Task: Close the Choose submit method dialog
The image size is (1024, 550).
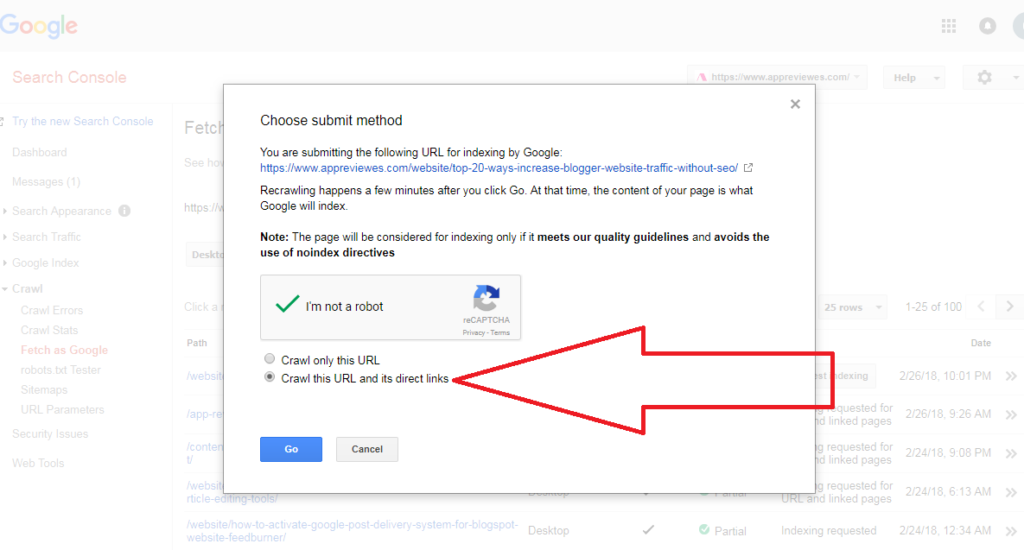Action: [795, 104]
